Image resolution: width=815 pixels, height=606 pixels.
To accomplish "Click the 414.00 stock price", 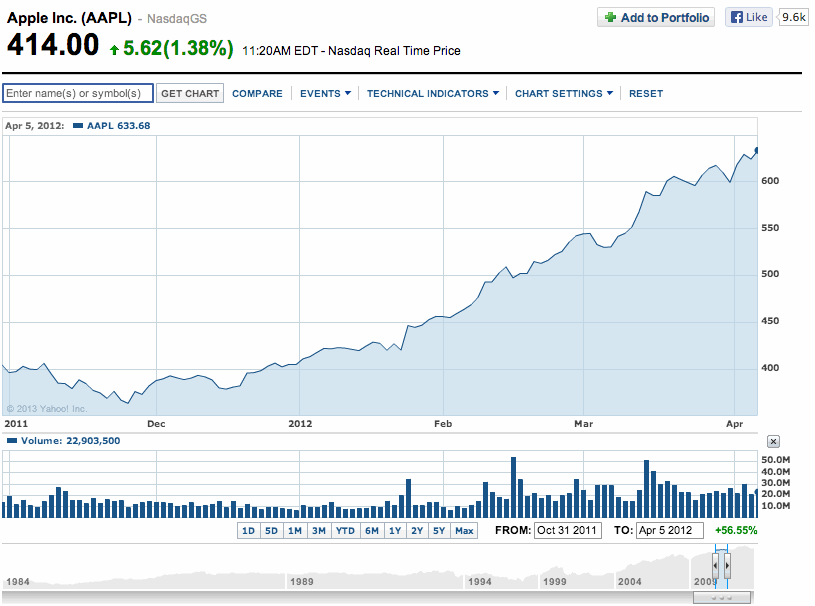I will 52,45.
